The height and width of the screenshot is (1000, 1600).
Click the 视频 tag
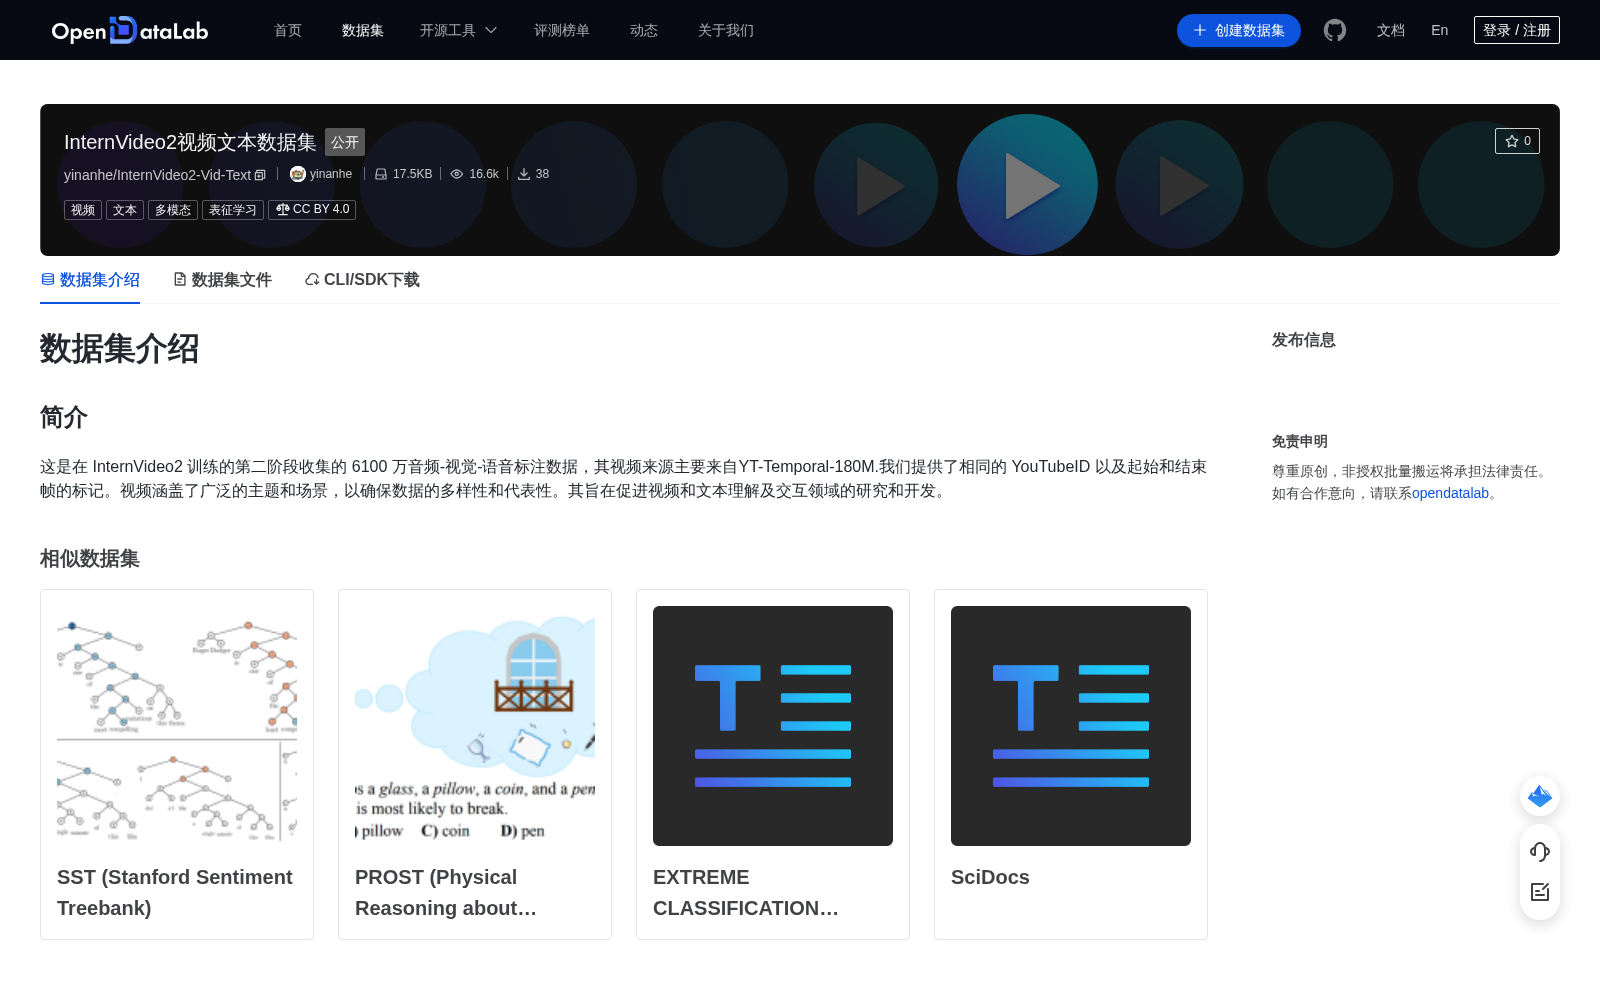pos(83,210)
